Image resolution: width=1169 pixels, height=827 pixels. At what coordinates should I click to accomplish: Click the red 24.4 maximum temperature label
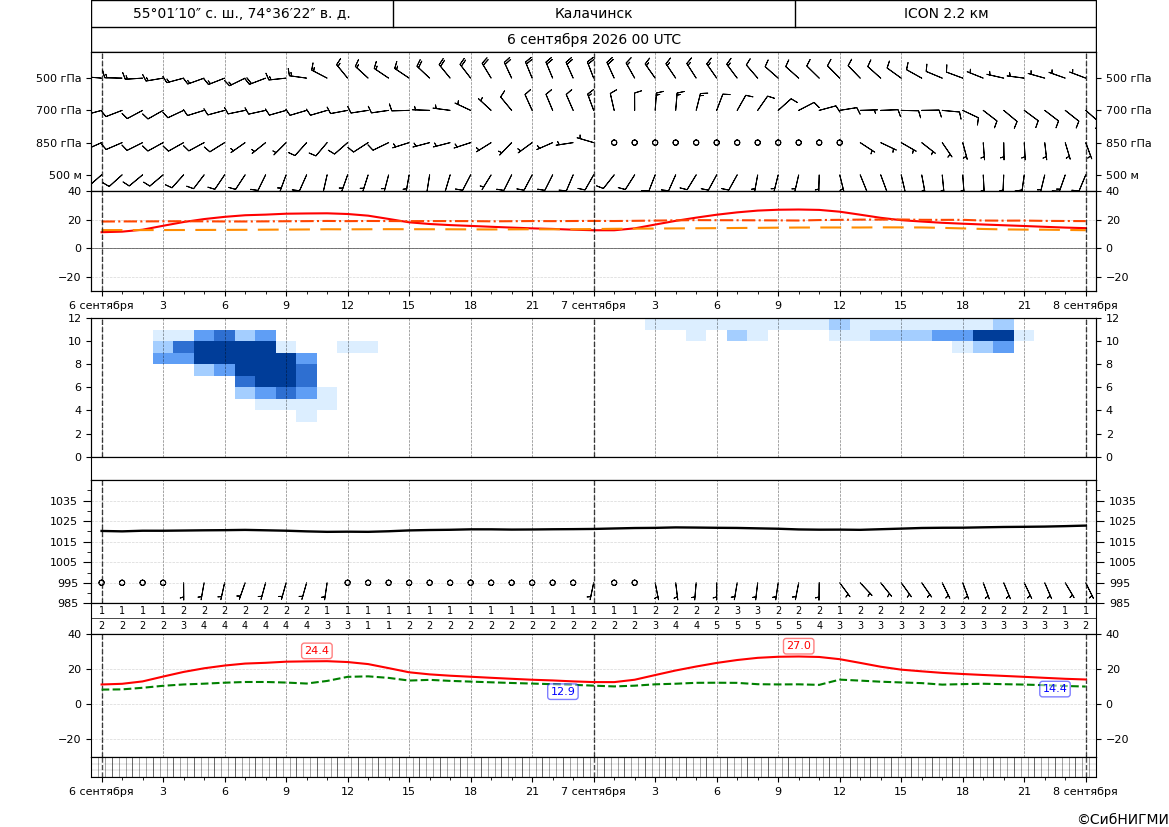(x=316, y=650)
